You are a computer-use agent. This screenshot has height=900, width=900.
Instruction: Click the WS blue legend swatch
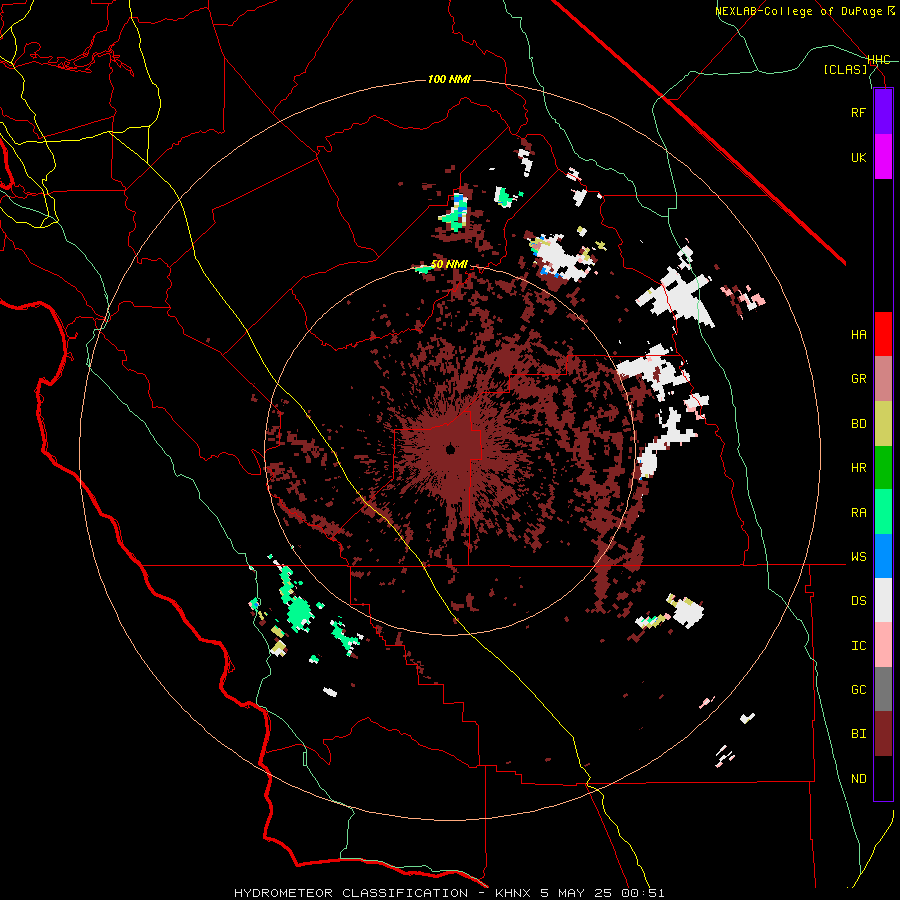click(883, 556)
